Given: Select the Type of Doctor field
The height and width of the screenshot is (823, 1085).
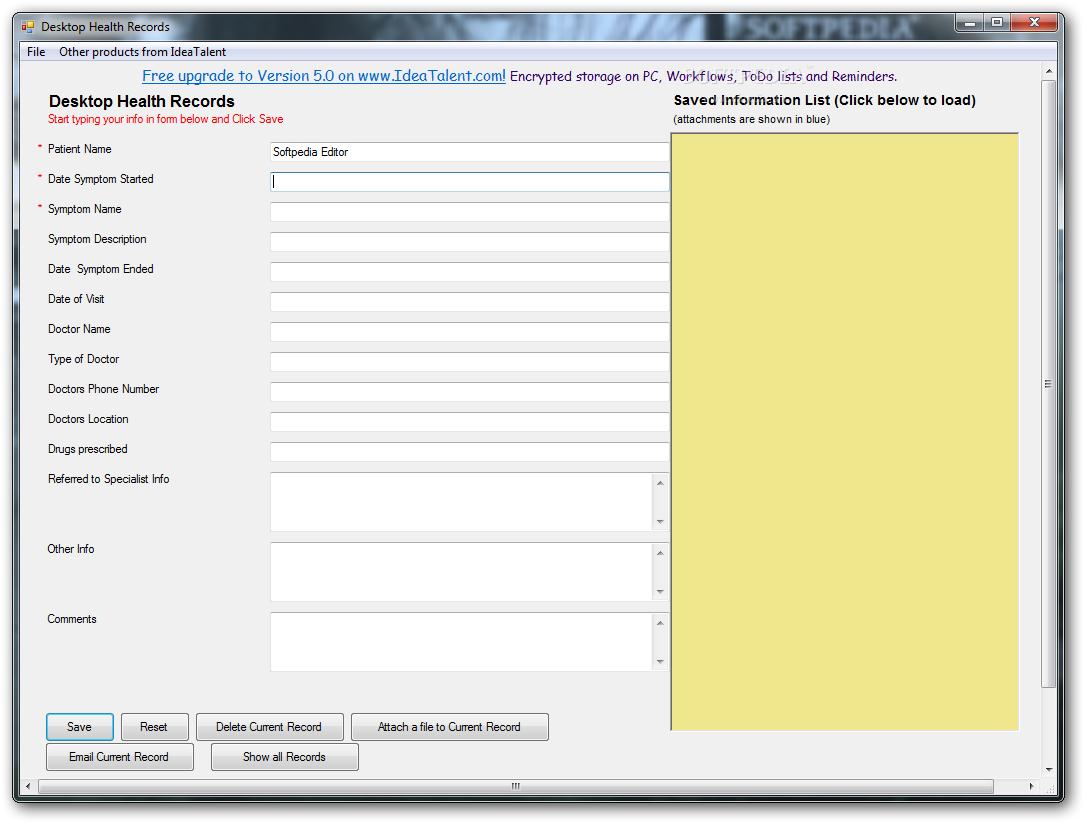Looking at the screenshot, I should coord(469,362).
